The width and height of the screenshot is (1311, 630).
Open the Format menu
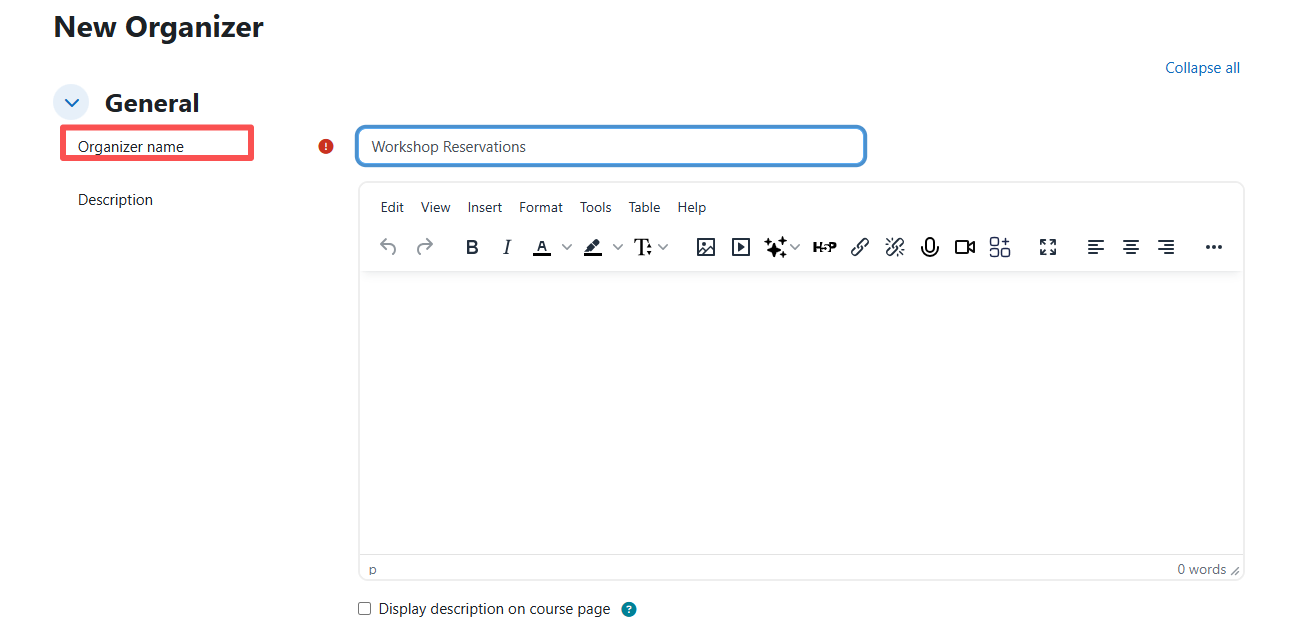pyautogui.click(x=541, y=207)
